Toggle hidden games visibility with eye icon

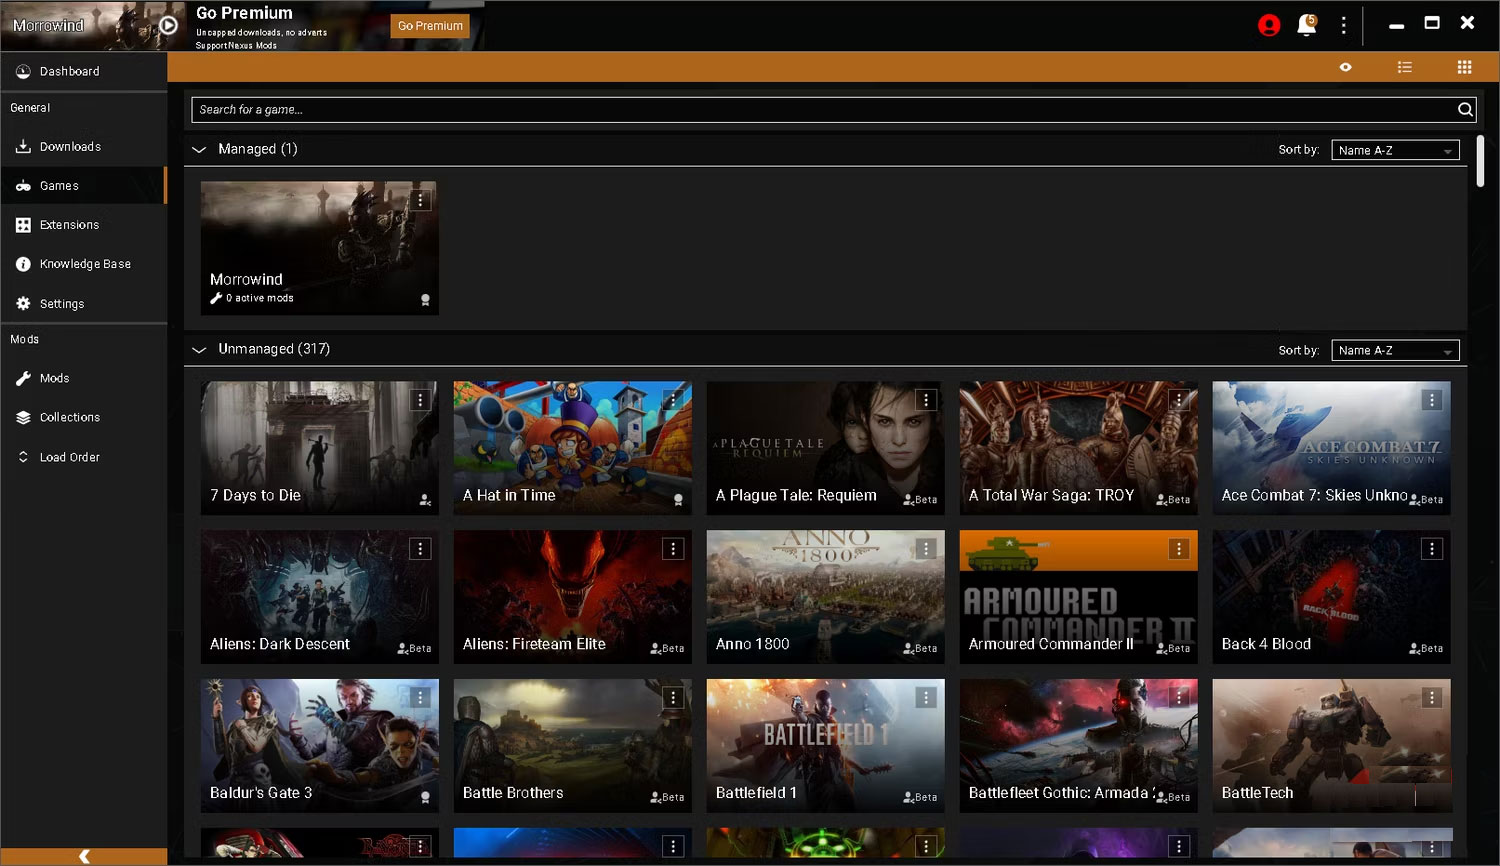(x=1345, y=67)
